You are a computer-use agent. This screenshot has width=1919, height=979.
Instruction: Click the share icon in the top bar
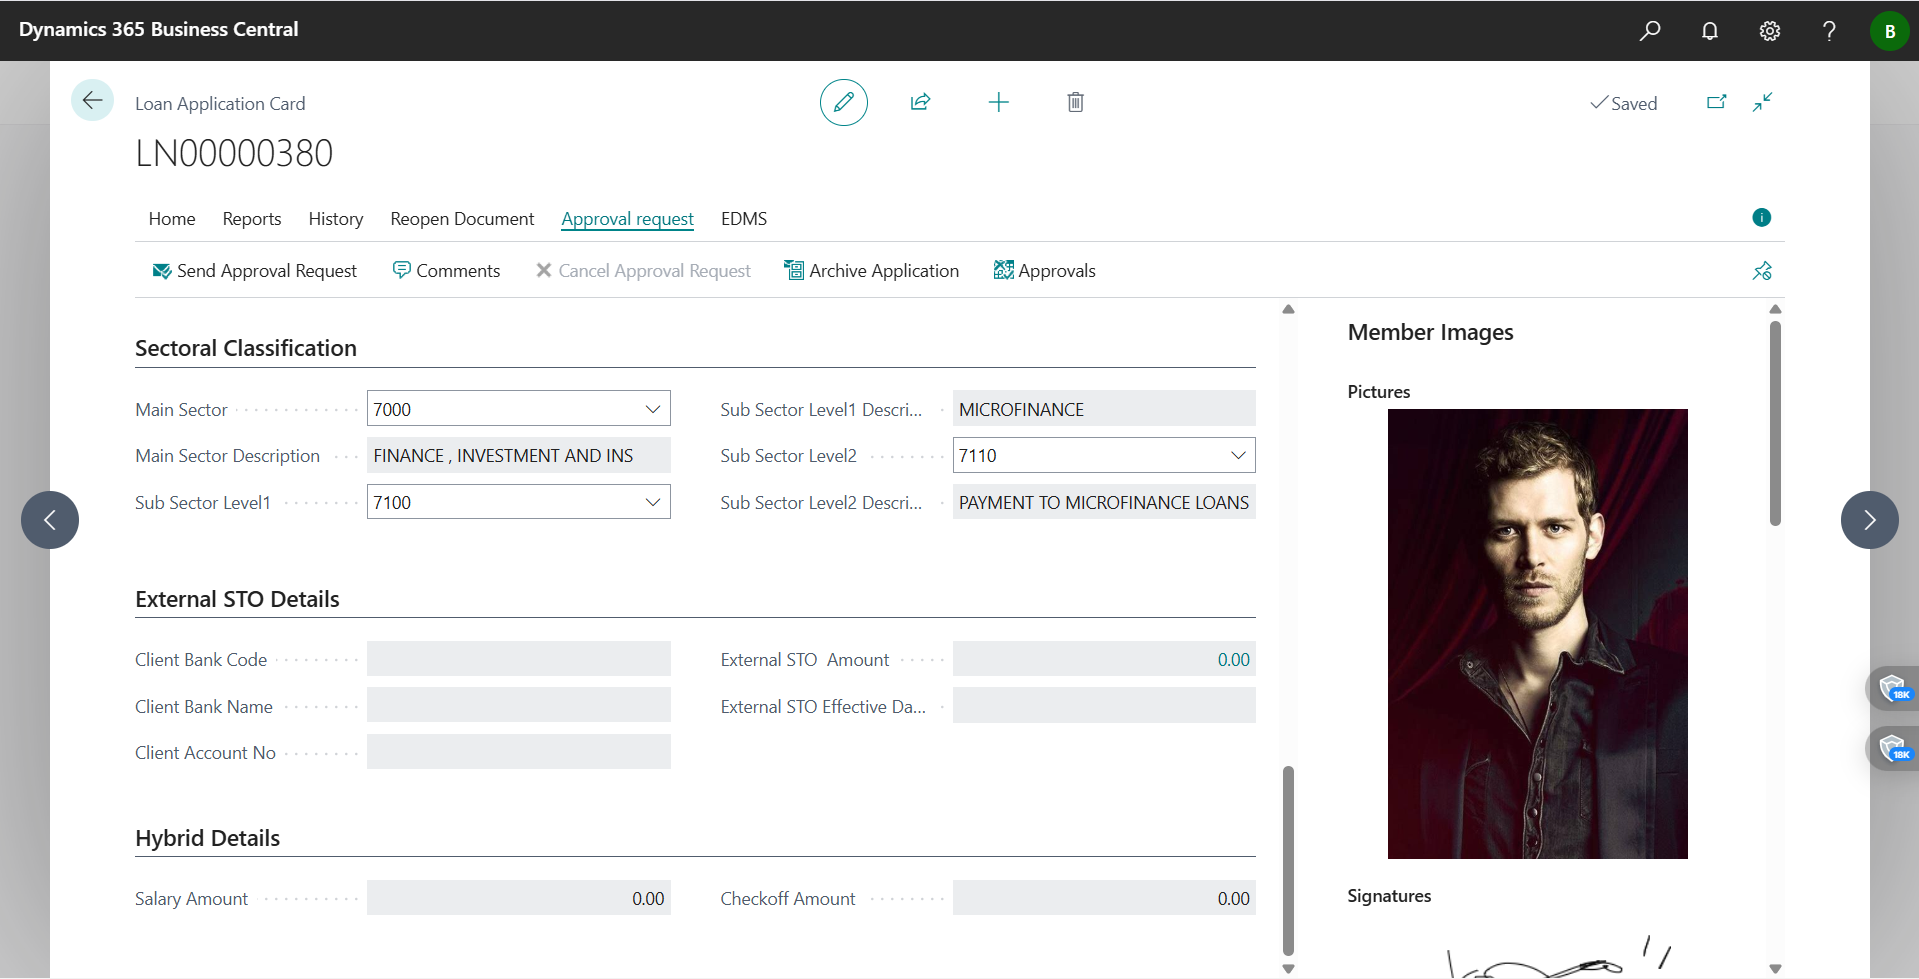pyautogui.click(x=920, y=102)
